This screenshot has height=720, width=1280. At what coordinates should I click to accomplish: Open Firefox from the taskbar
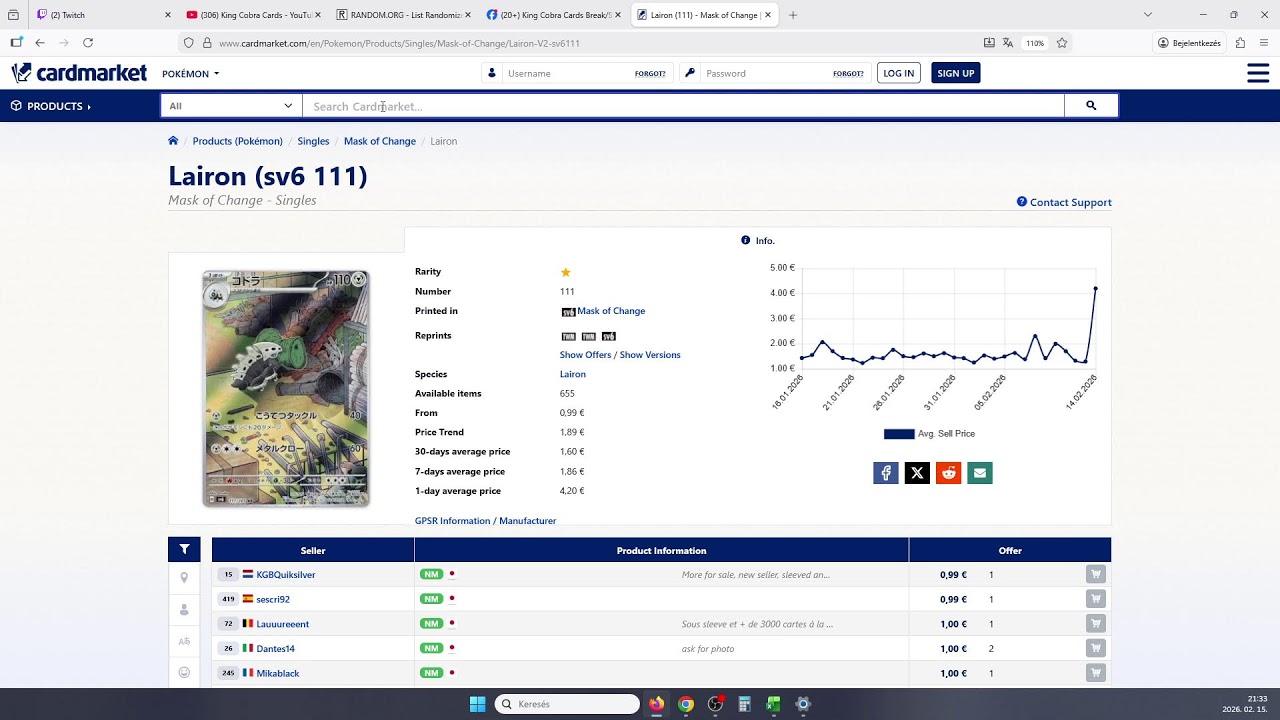pyautogui.click(x=656, y=704)
